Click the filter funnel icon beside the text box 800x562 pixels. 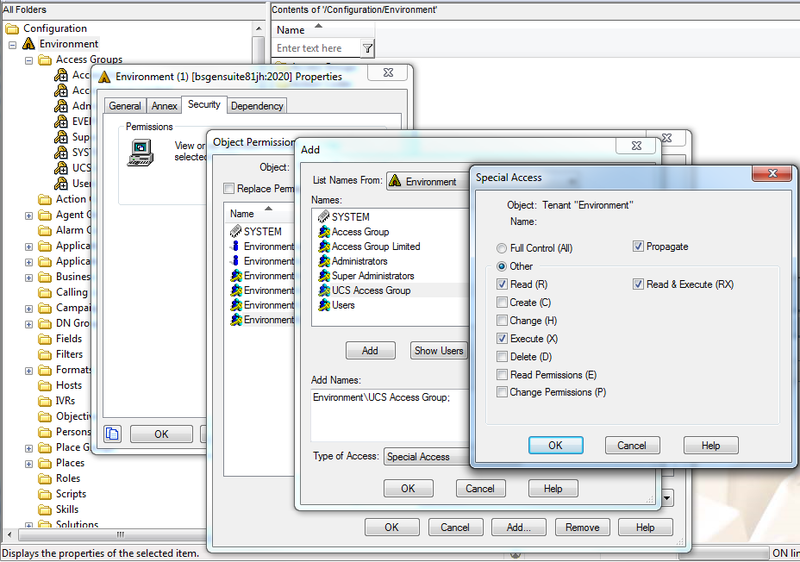coord(367,48)
